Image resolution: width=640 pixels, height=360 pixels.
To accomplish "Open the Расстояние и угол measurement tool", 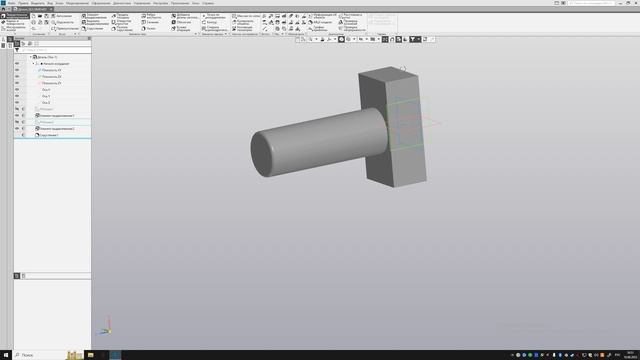I will tap(351, 16).
